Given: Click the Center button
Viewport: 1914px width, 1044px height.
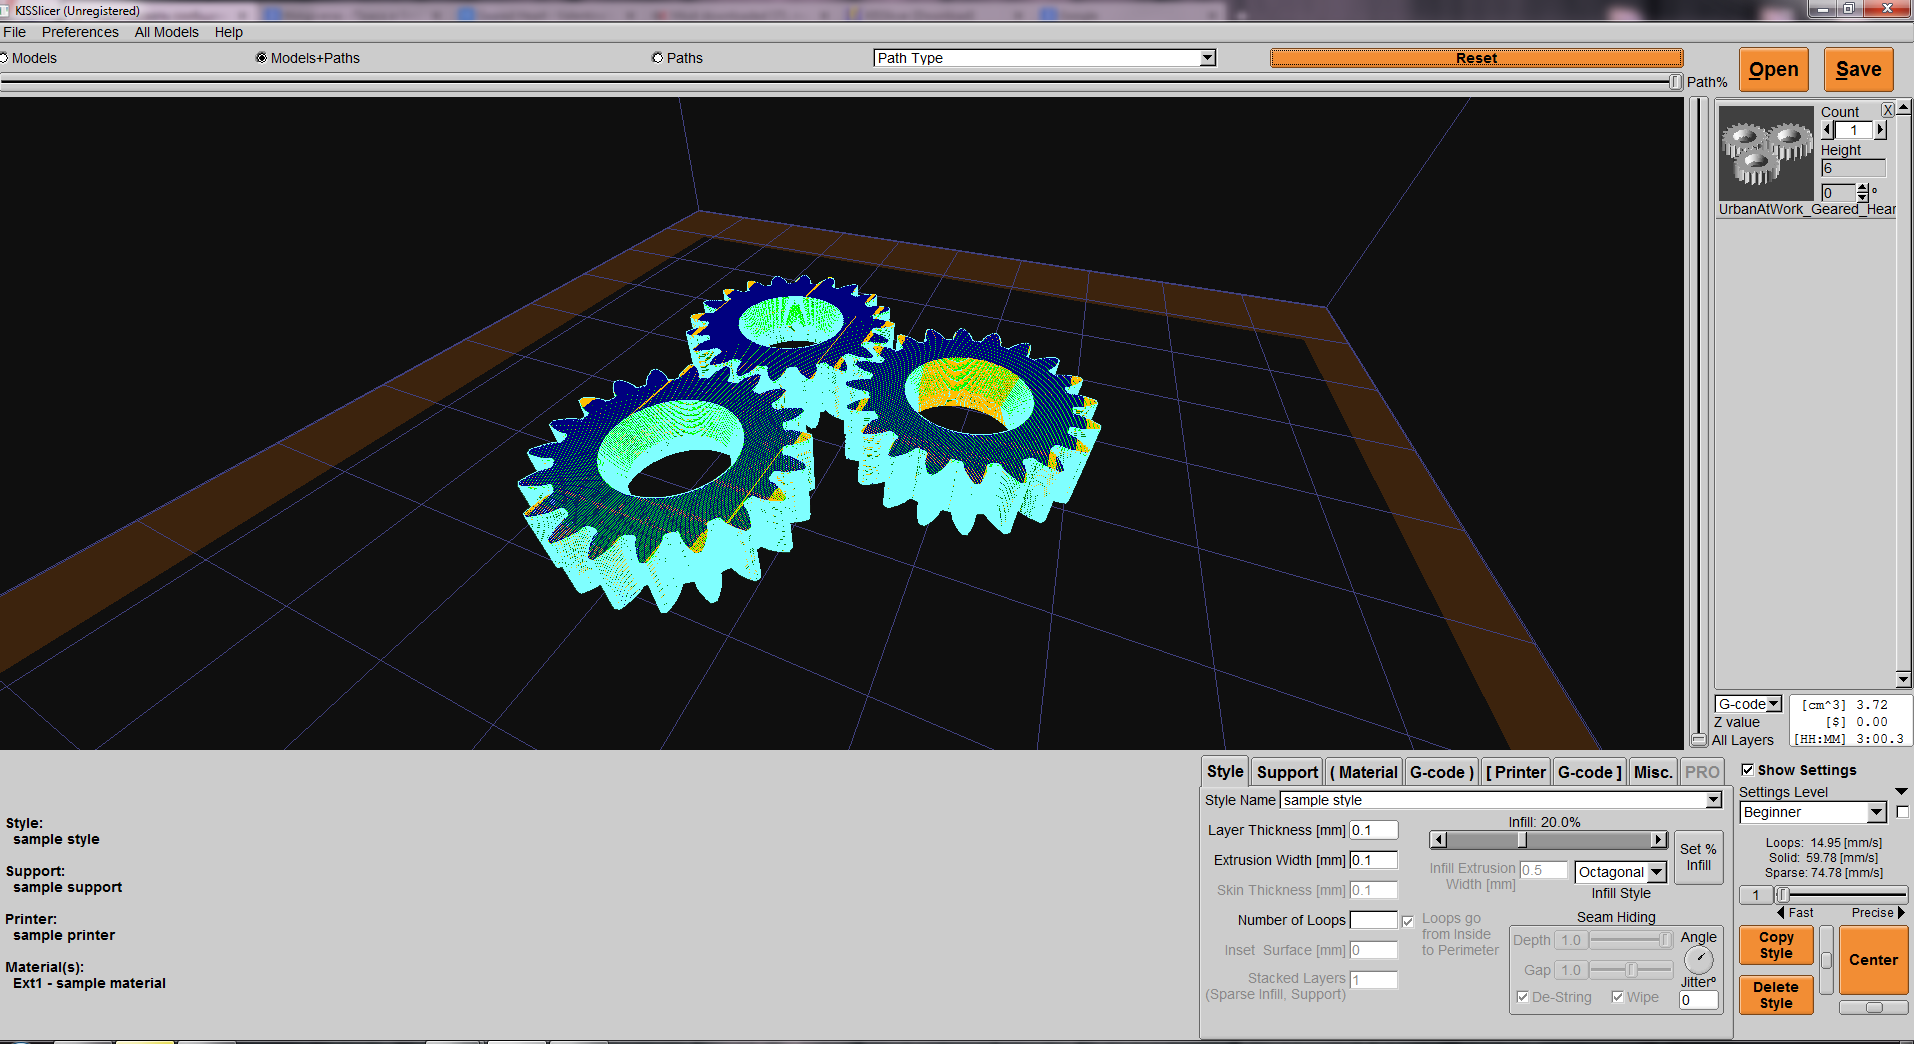Looking at the screenshot, I should point(1873,960).
